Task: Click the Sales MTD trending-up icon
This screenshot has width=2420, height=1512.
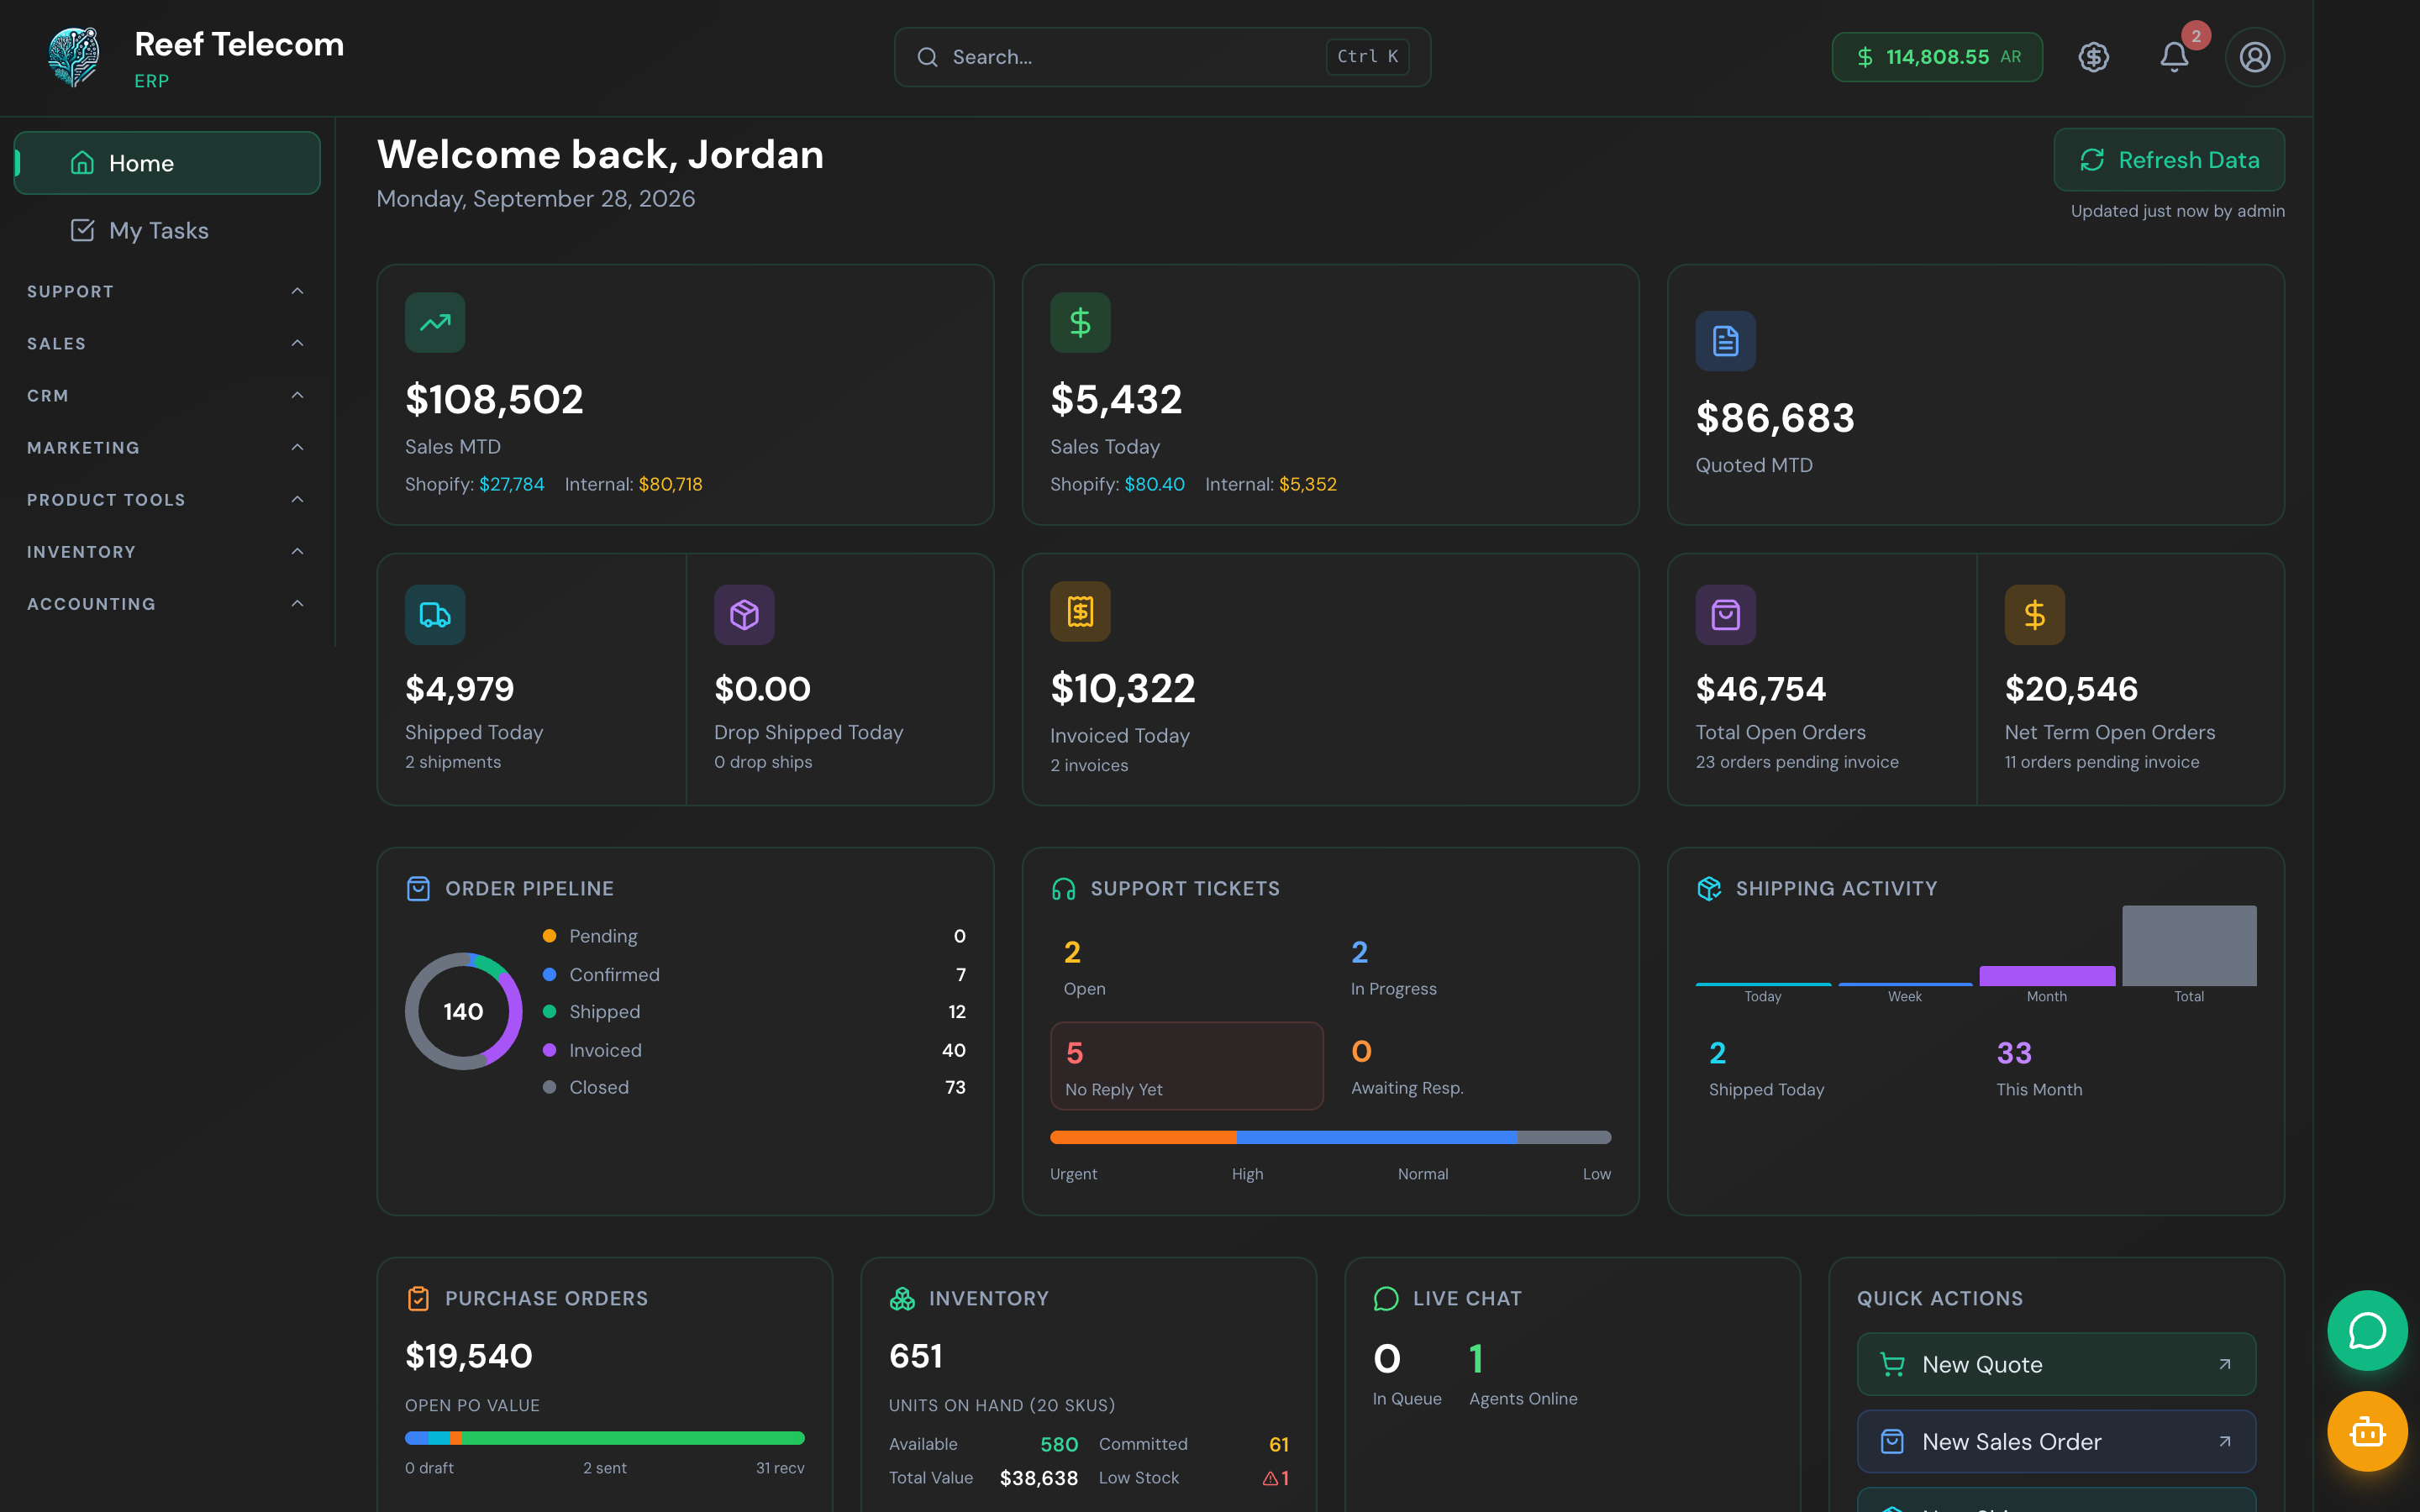Action: click(435, 323)
